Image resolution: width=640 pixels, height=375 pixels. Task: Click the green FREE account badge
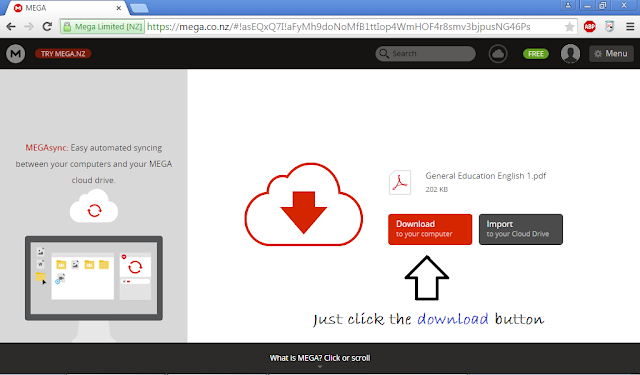[536, 53]
